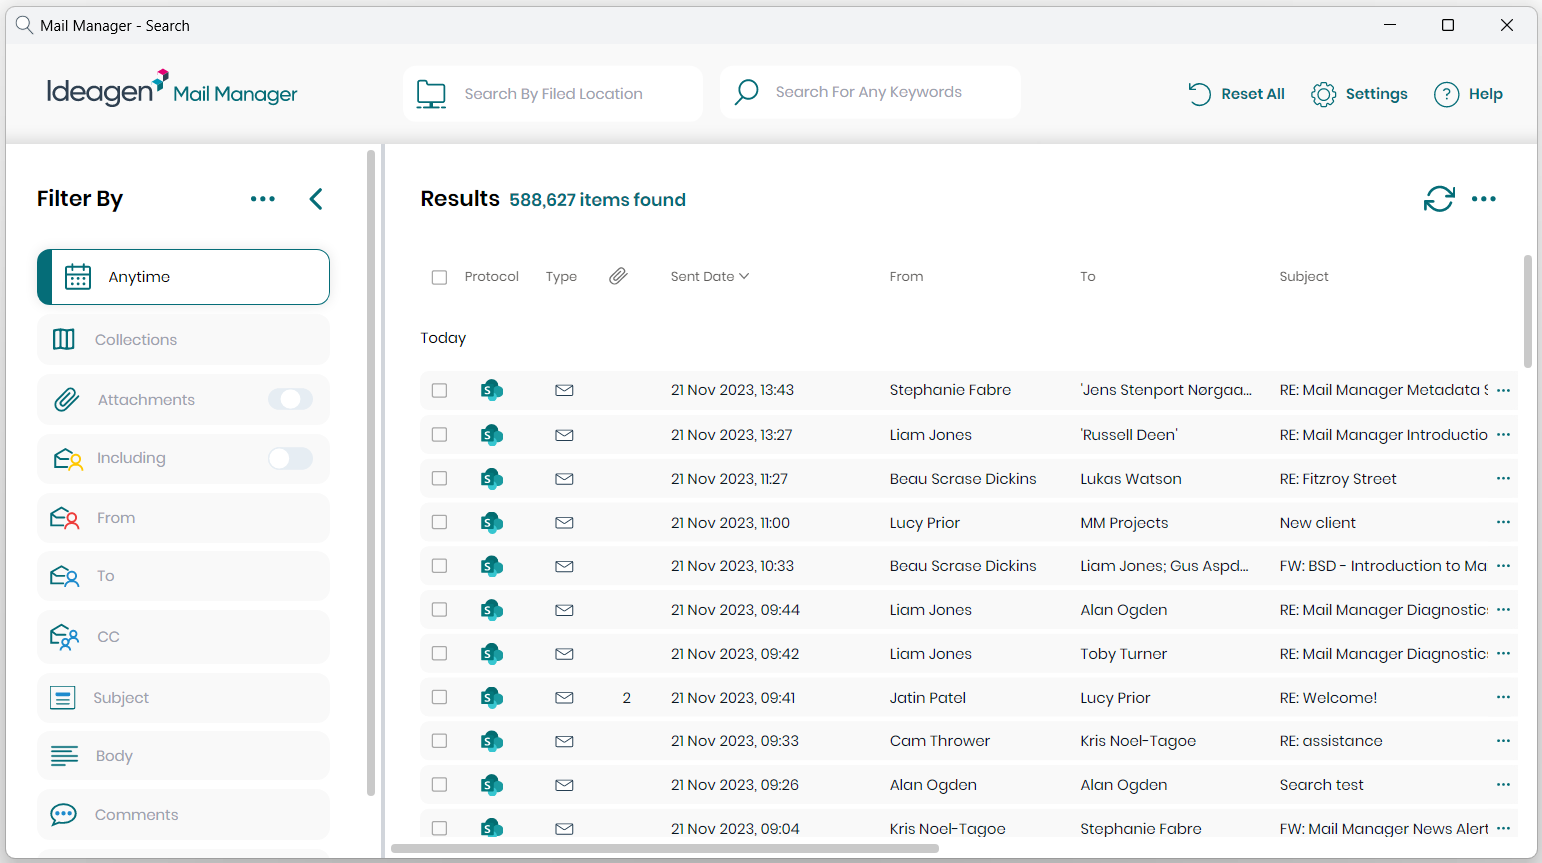Enable the Attachments filter toggle
This screenshot has height=863, width=1542.
(x=290, y=399)
